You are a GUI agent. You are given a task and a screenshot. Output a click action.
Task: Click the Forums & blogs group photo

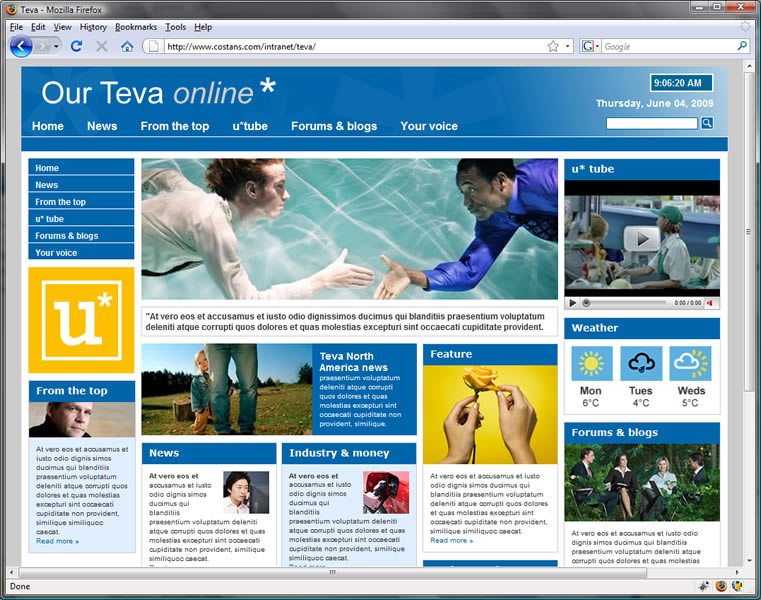click(642, 483)
